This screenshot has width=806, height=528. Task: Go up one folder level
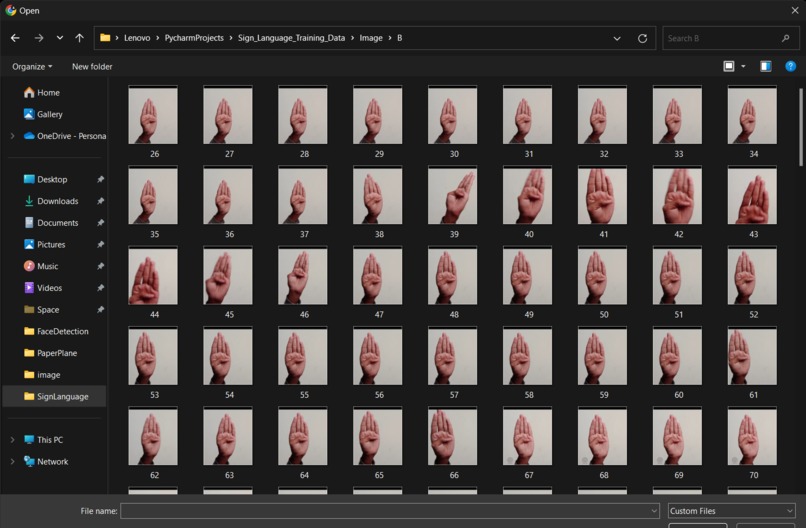[x=79, y=38]
